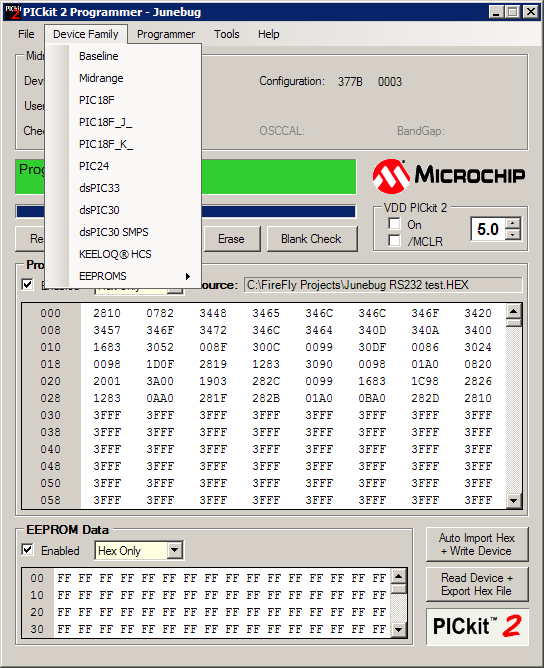544x668 pixels.
Task: Click memory cell 1683 in row 010
Action: [107, 348]
